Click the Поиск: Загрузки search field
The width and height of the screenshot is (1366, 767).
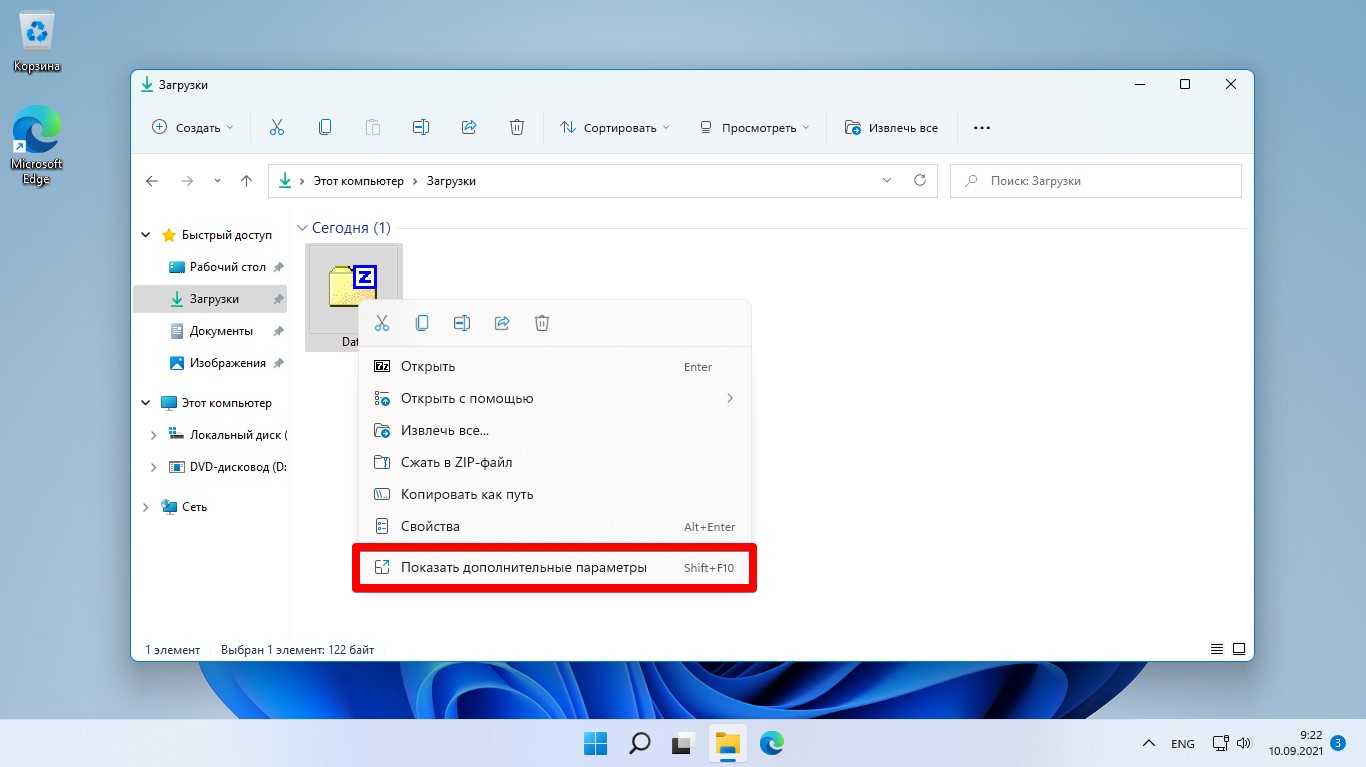[1095, 181]
